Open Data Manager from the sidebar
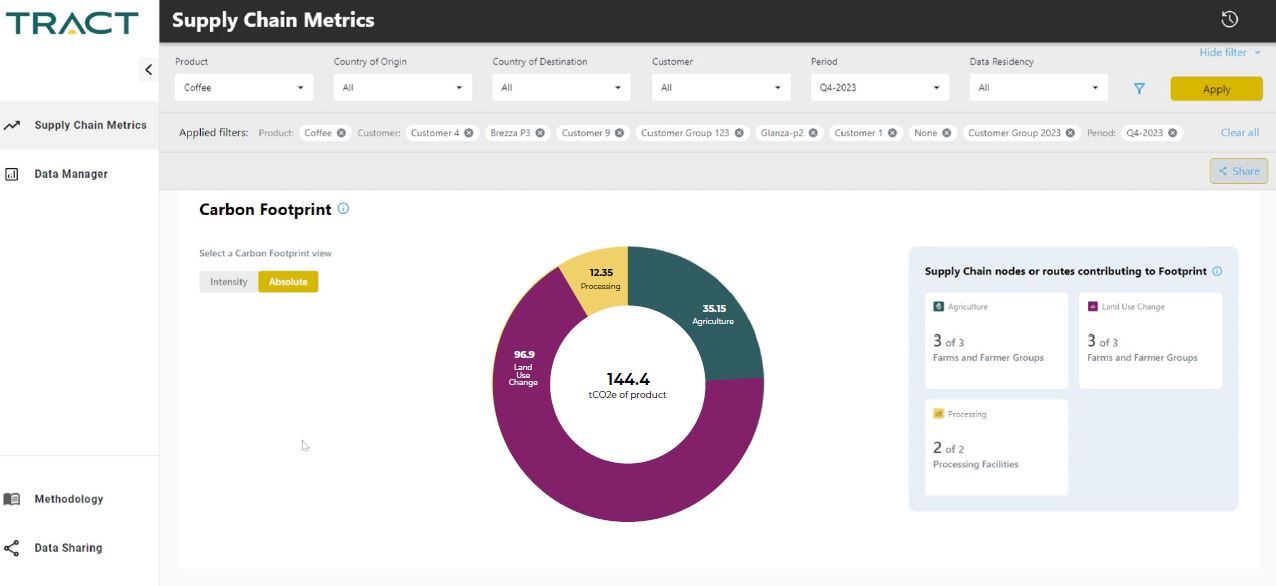1276x586 pixels. tap(71, 174)
